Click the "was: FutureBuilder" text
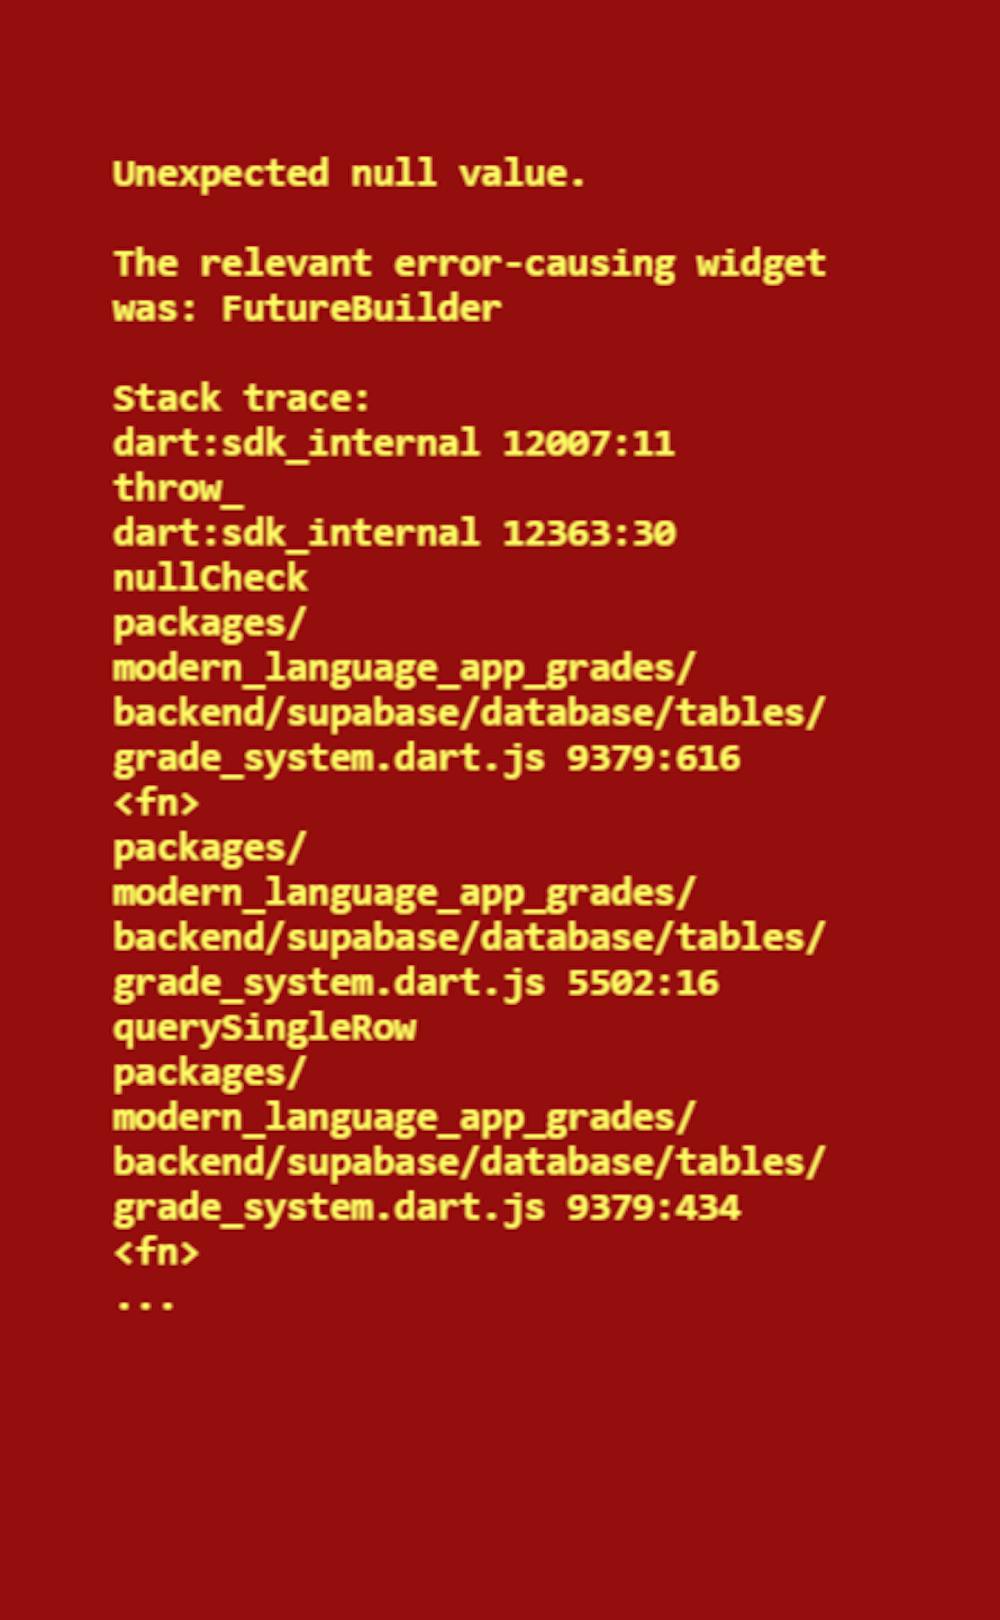The height and width of the screenshot is (1620, 1000). 307,308
